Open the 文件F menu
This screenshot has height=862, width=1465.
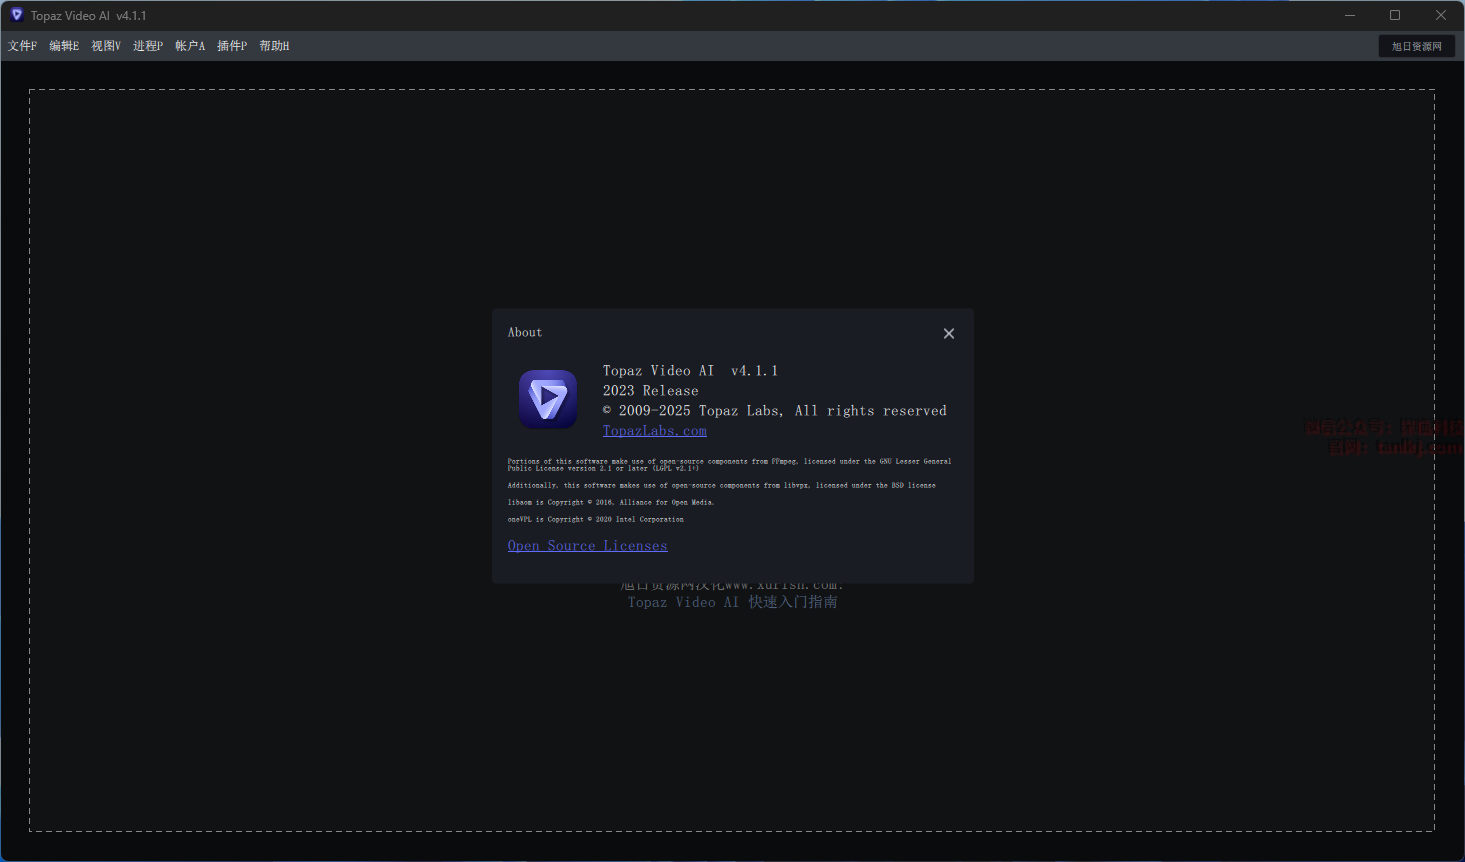click(x=22, y=46)
